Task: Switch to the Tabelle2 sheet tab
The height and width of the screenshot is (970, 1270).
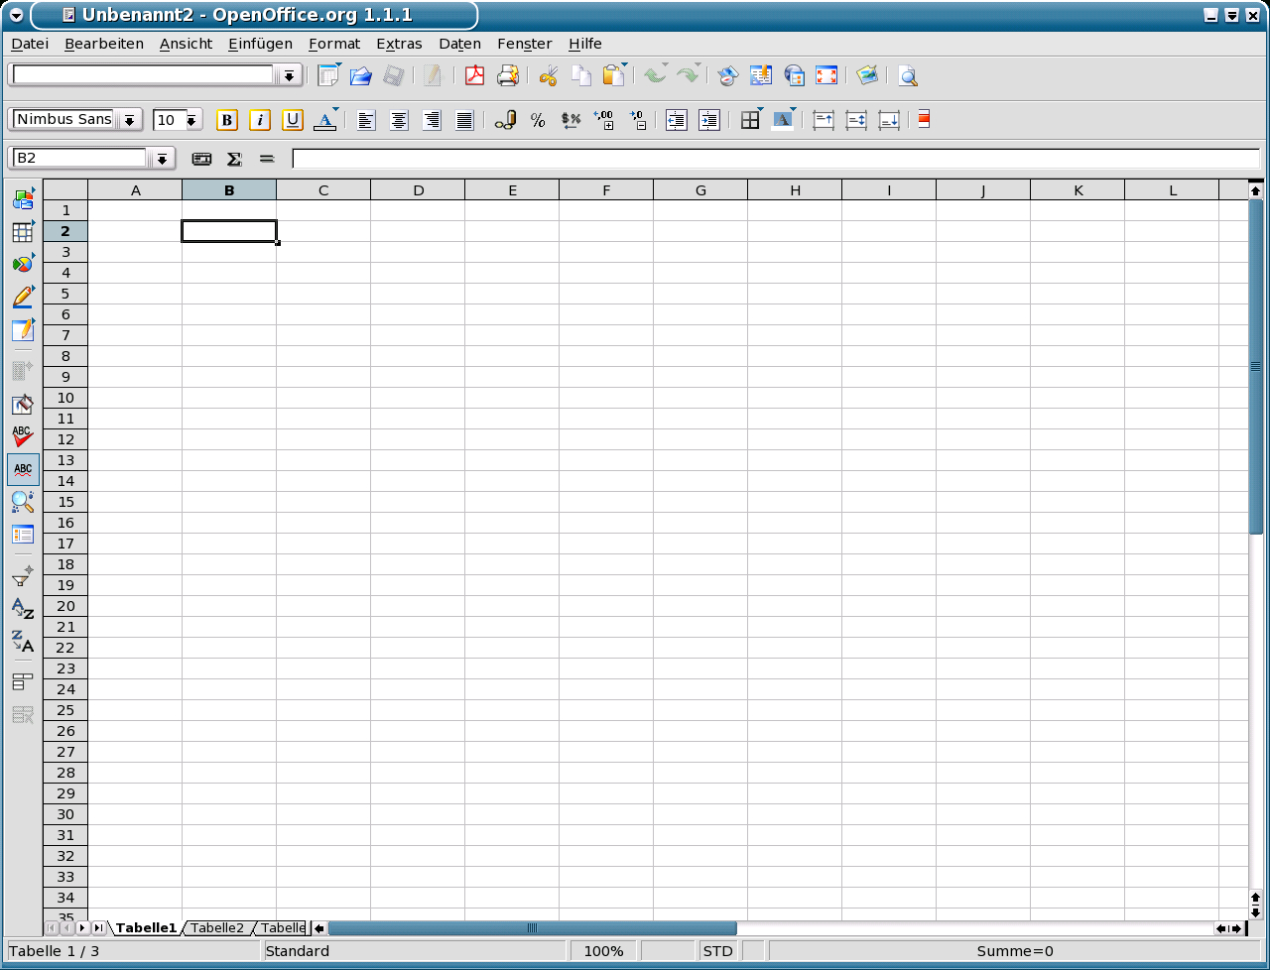Action: (218, 928)
